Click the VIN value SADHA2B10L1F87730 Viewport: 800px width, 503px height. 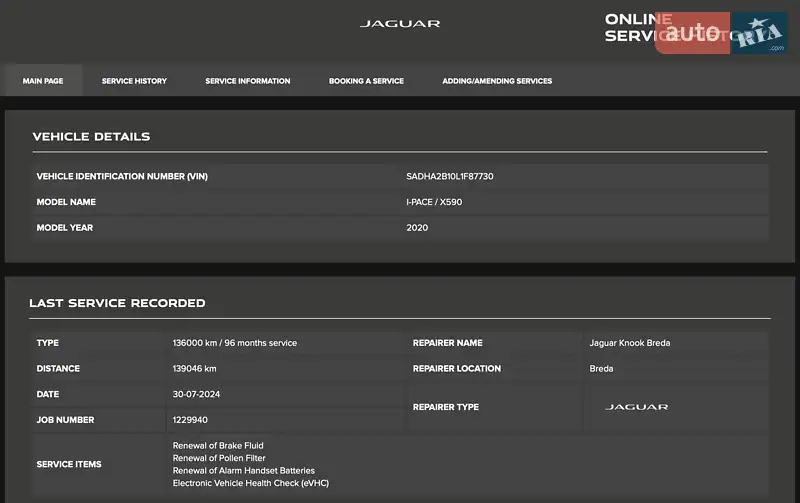click(x=449, y=176)
